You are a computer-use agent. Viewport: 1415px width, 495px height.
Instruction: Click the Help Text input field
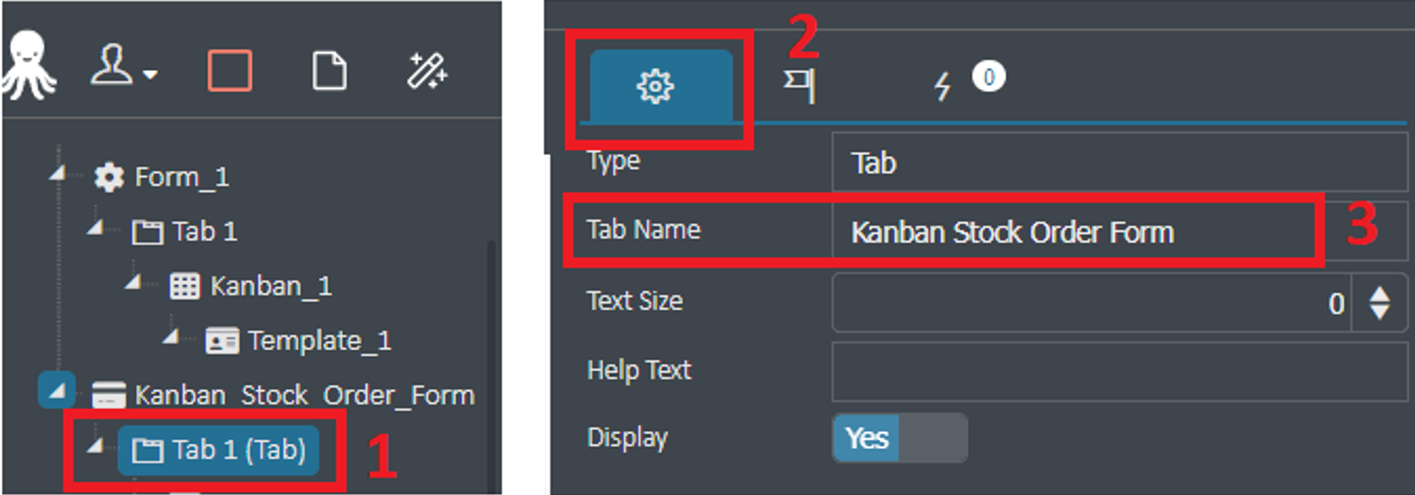click(x=1119, y=370)
